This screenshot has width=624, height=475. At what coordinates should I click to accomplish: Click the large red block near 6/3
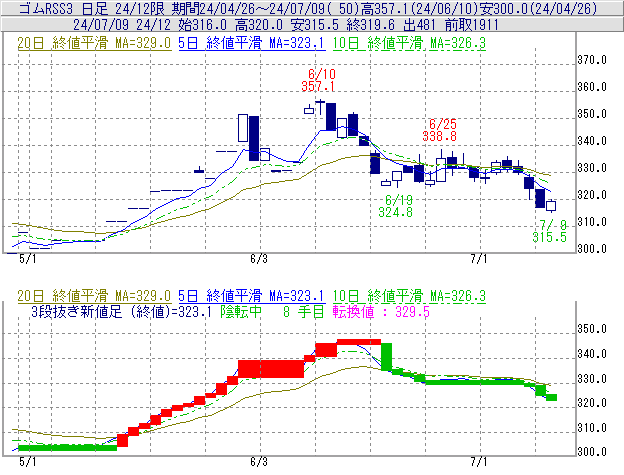tap(271, 369)
